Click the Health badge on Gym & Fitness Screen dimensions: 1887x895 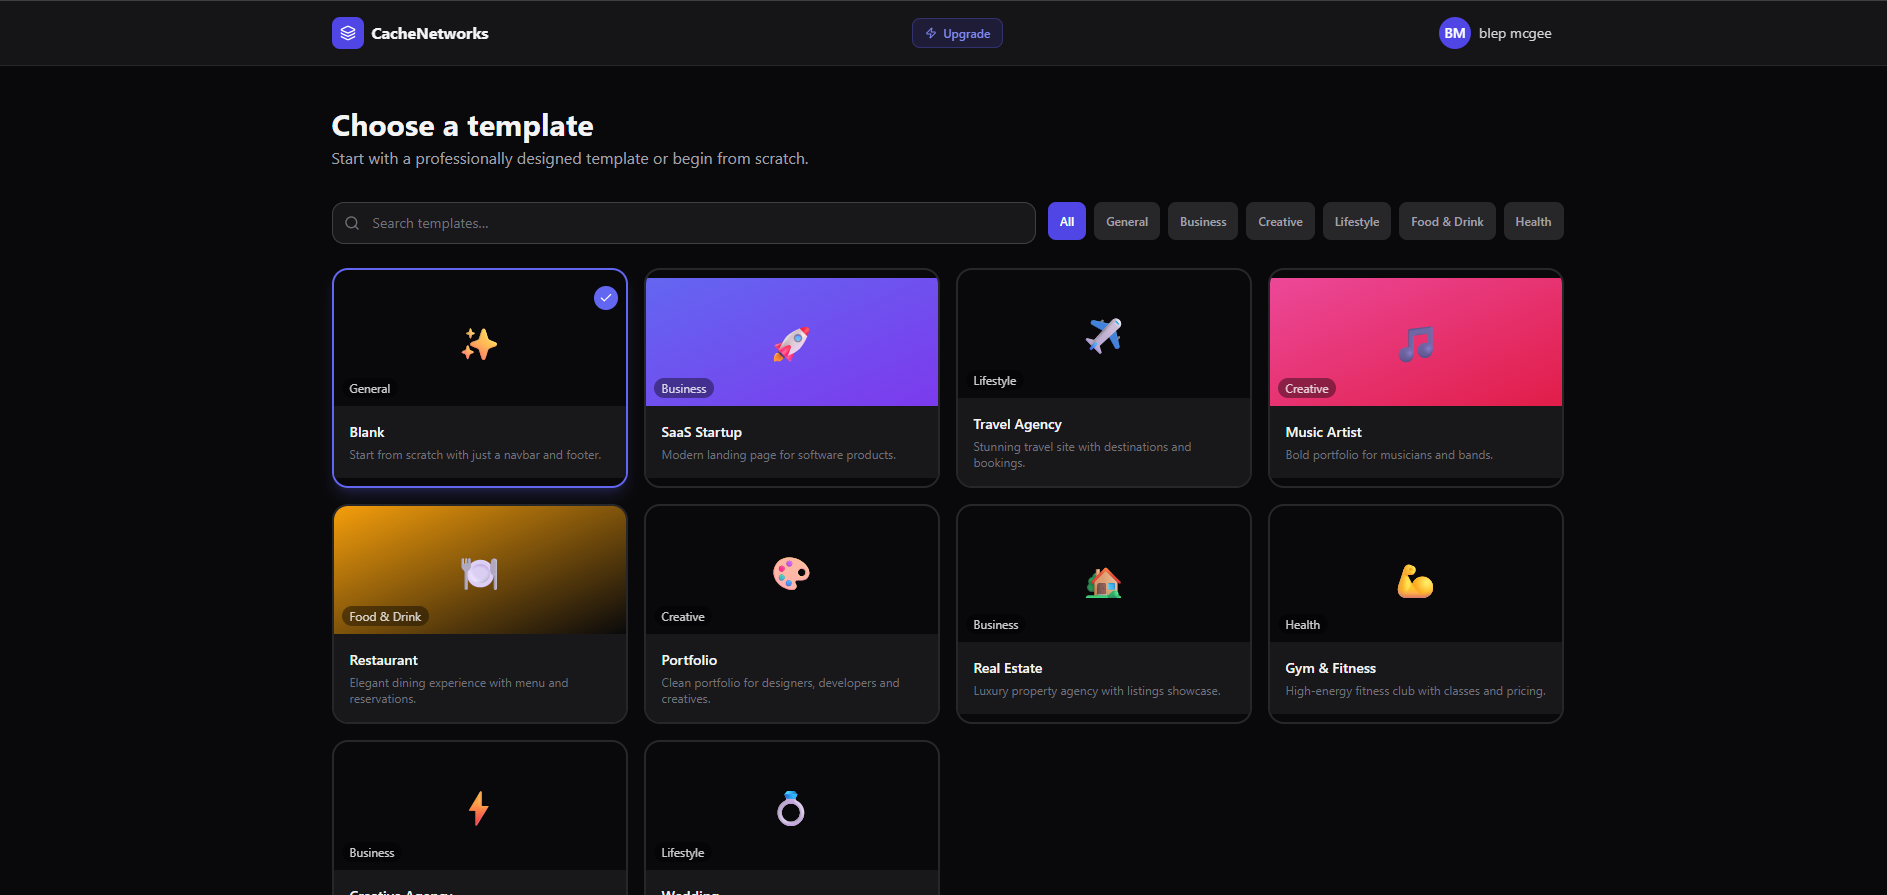point(1302,625)
